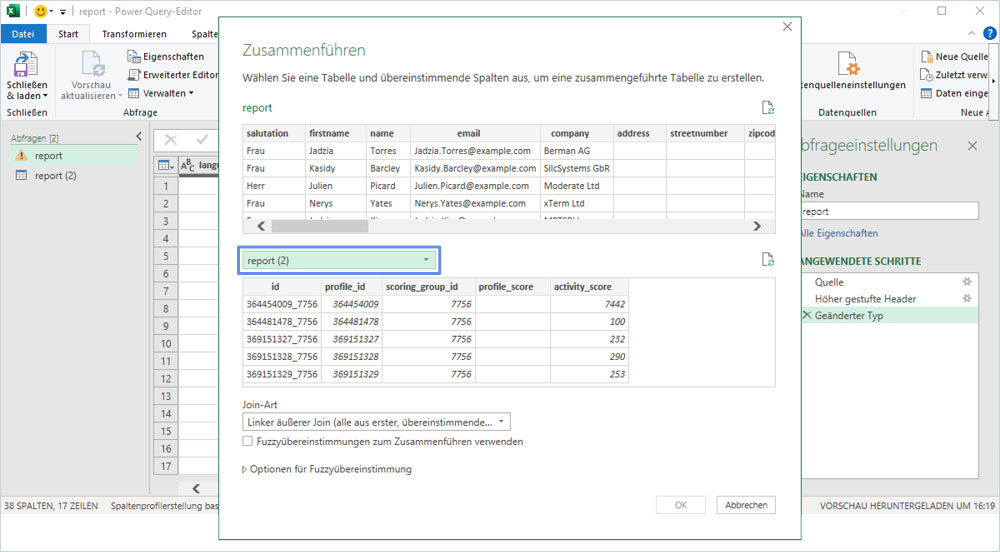Collapse the Abfragen pane
The height and width of the screenshot is (552, 1000).
coord(139,136)
